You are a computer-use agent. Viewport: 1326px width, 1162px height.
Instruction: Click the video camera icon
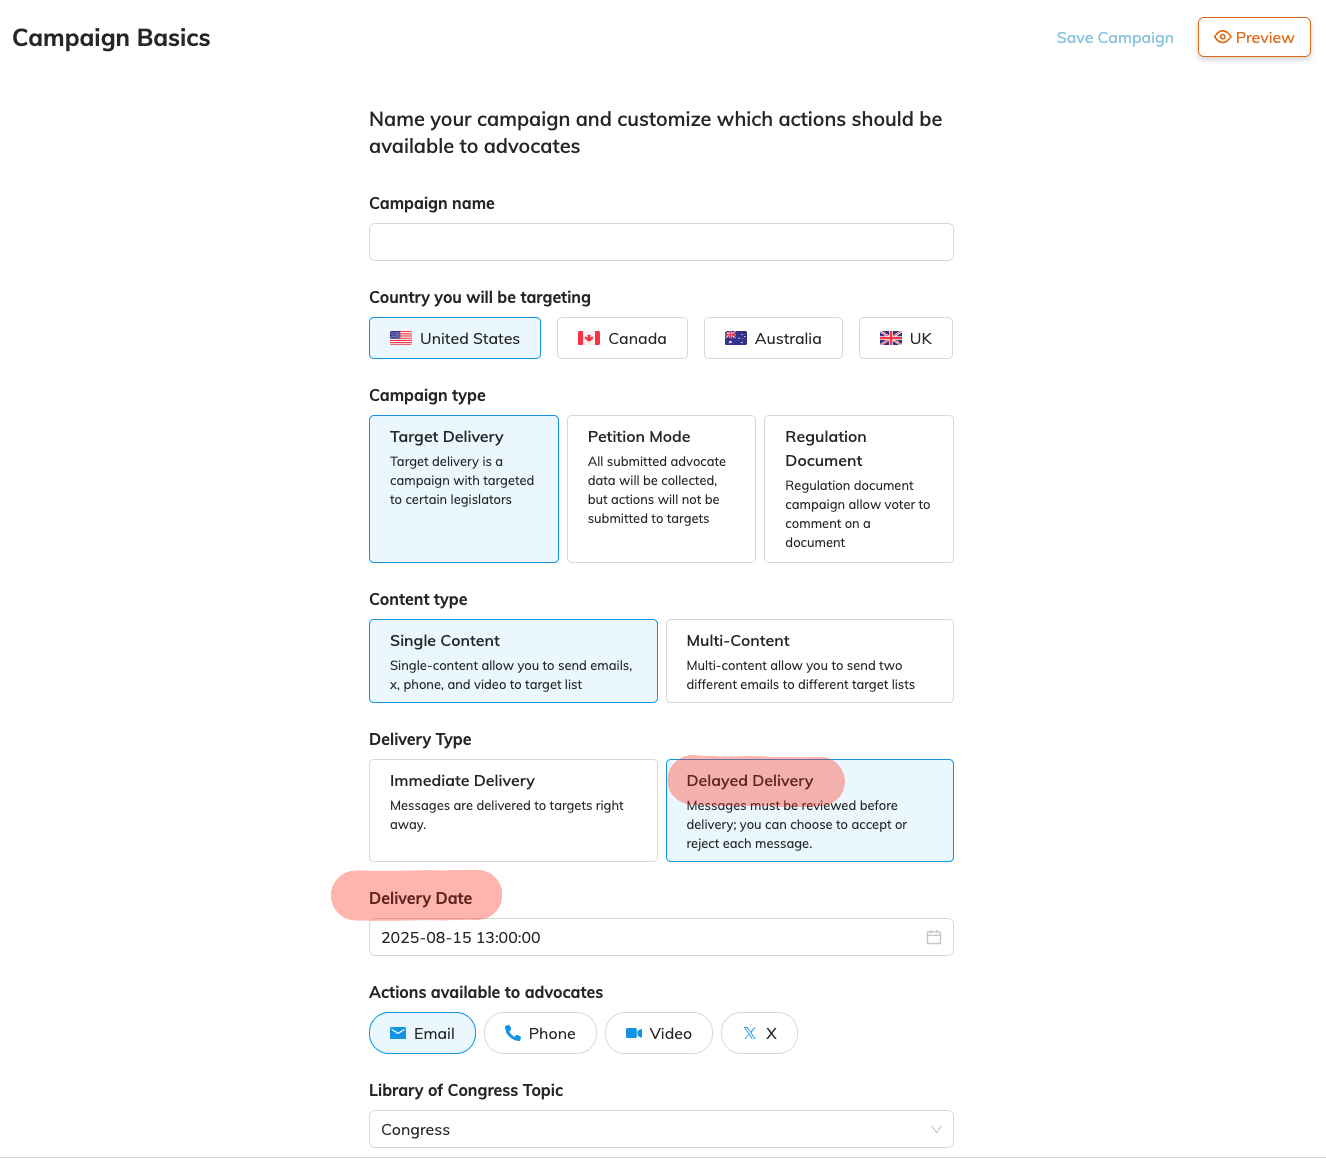634,1033
